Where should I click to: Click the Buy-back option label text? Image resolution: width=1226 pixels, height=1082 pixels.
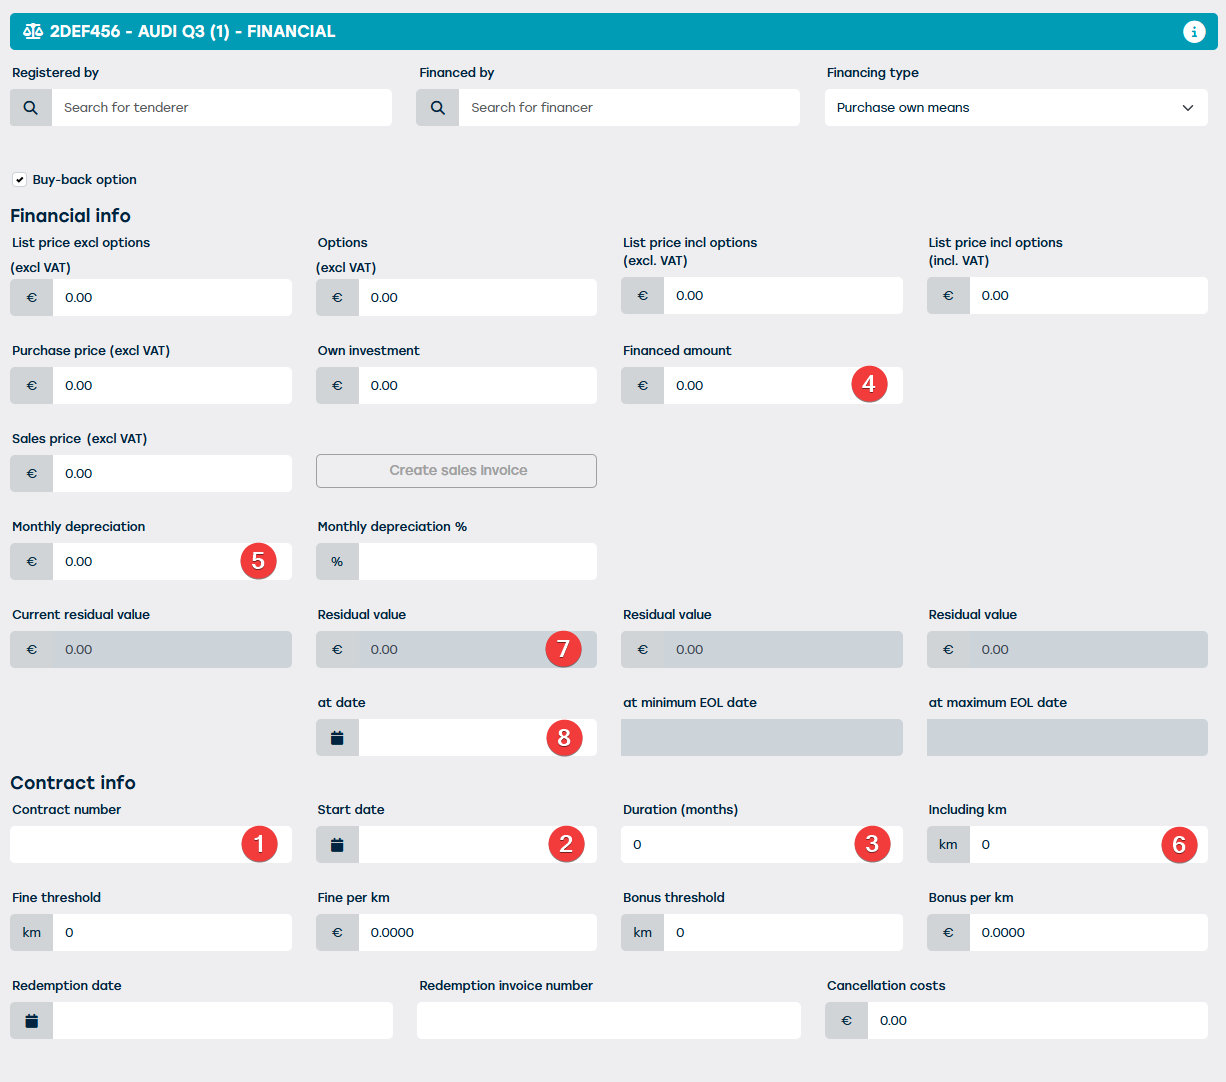85,180
